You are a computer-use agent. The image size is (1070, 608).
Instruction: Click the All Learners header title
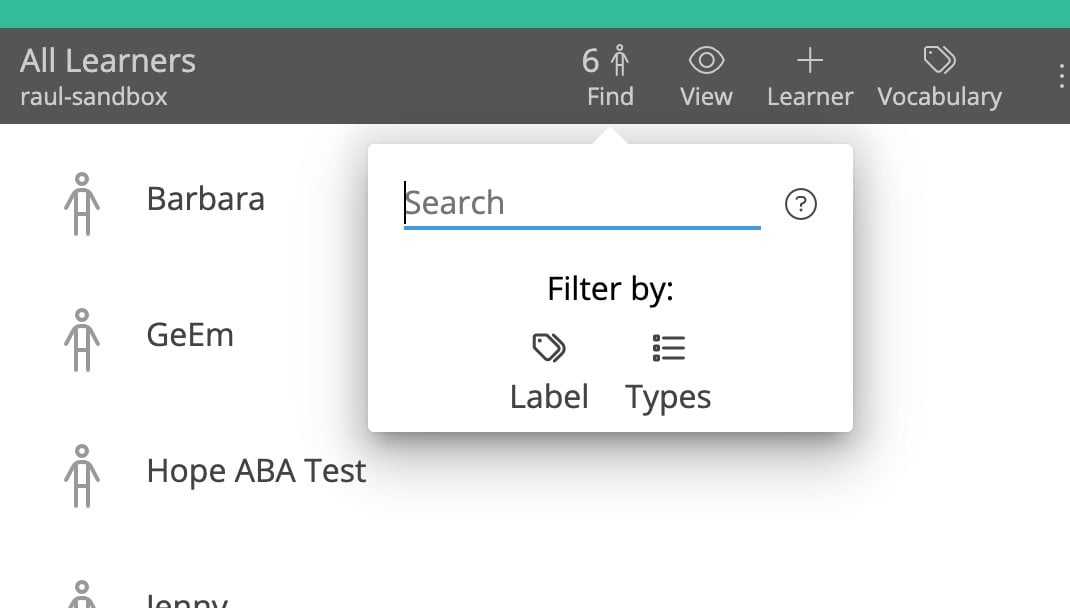[108, 61]
